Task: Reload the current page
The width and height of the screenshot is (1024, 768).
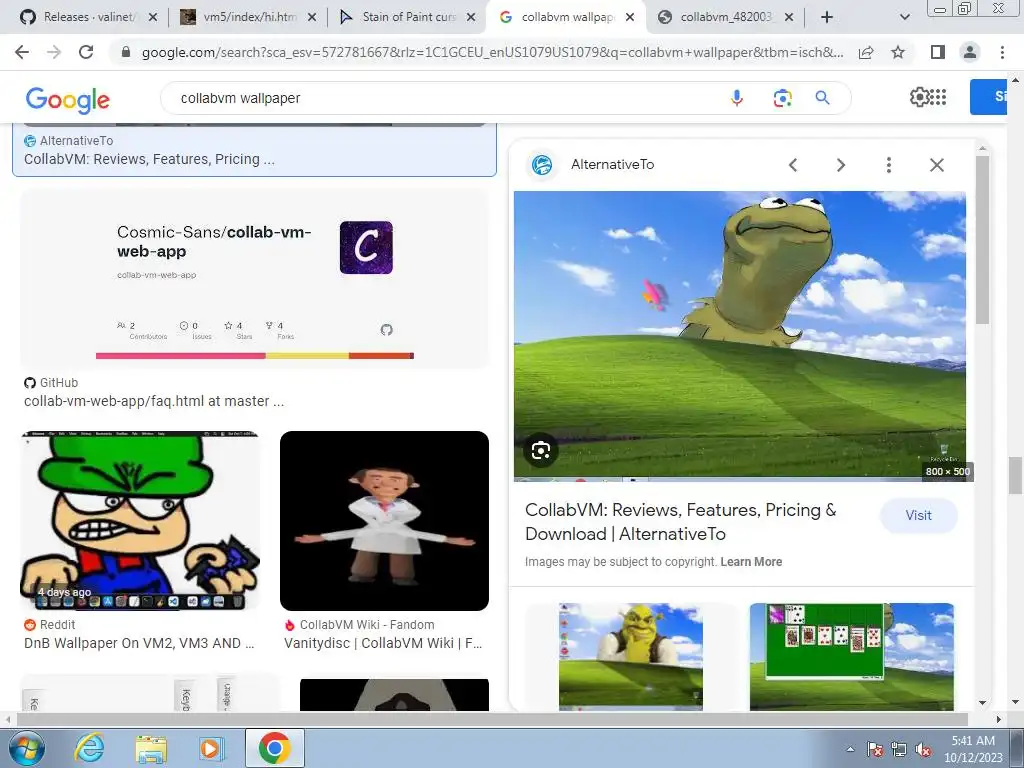Action: coord(86,52)
